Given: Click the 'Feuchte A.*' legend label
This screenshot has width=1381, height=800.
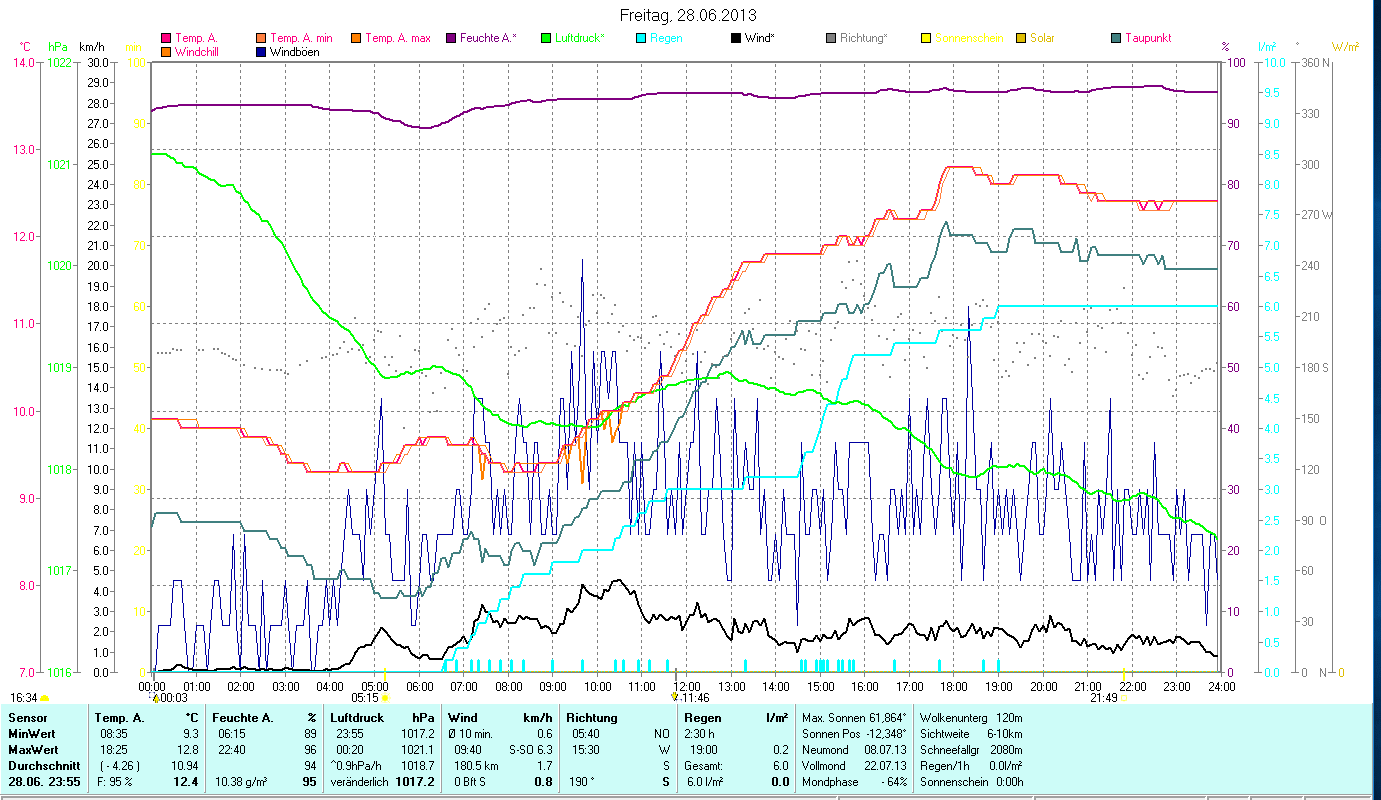Looking at the screenshot, I should pos(488,39).
